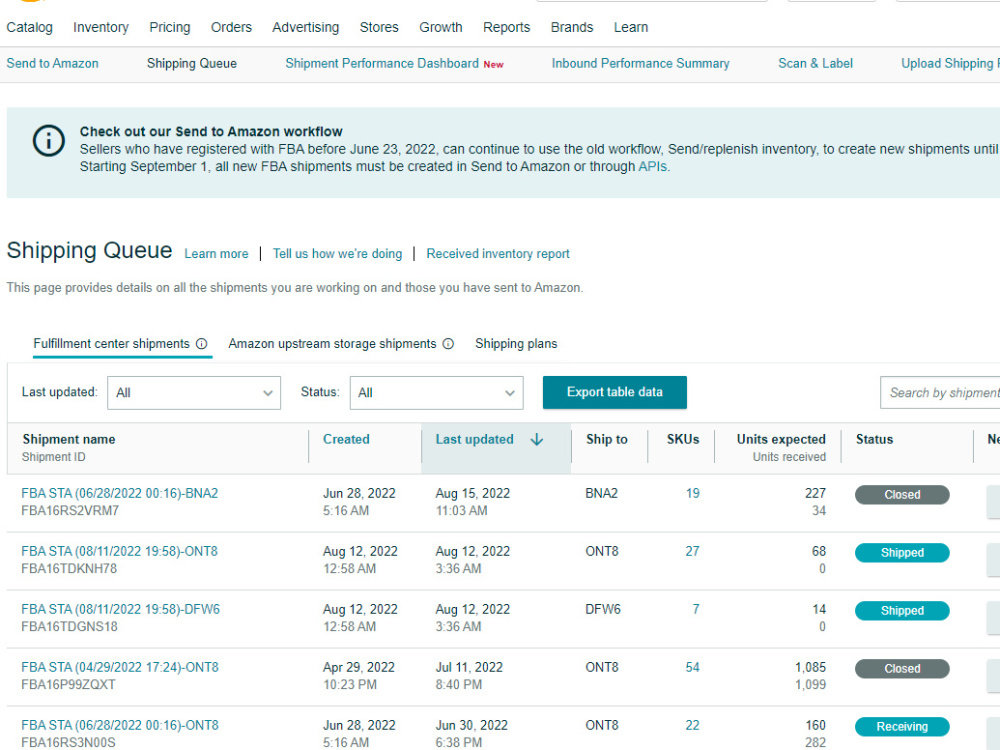Open the Status filter dropdown

(x=437, y=393)
